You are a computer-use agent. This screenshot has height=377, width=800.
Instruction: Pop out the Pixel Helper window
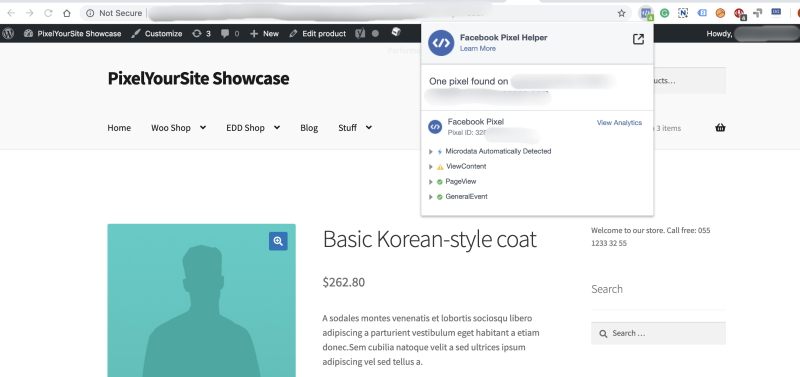click(x=638, y=39)
